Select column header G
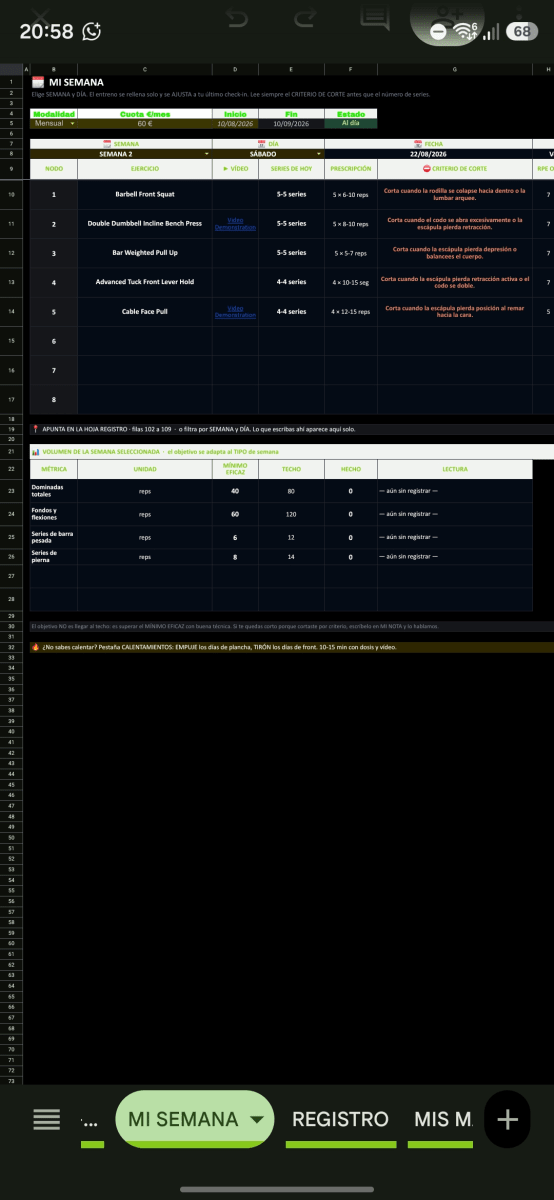This screenshot has height=1200, width=554. [x=455, y=69]
